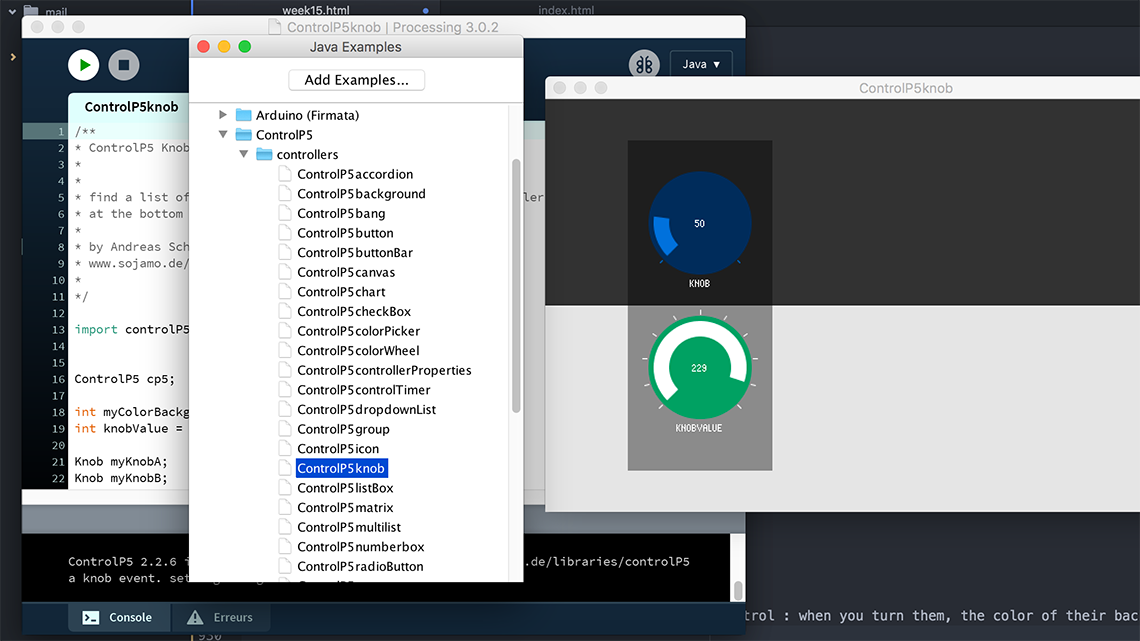Click the ControlP5matrix file icon
This screenshot has height=641, width=1140.
point(285,507)
